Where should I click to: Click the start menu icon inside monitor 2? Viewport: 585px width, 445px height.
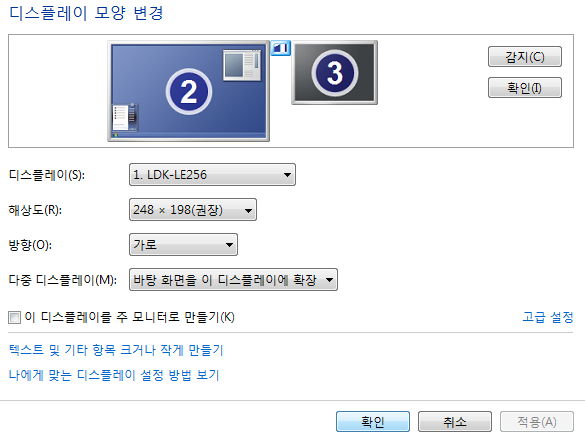tap(125, 117)
